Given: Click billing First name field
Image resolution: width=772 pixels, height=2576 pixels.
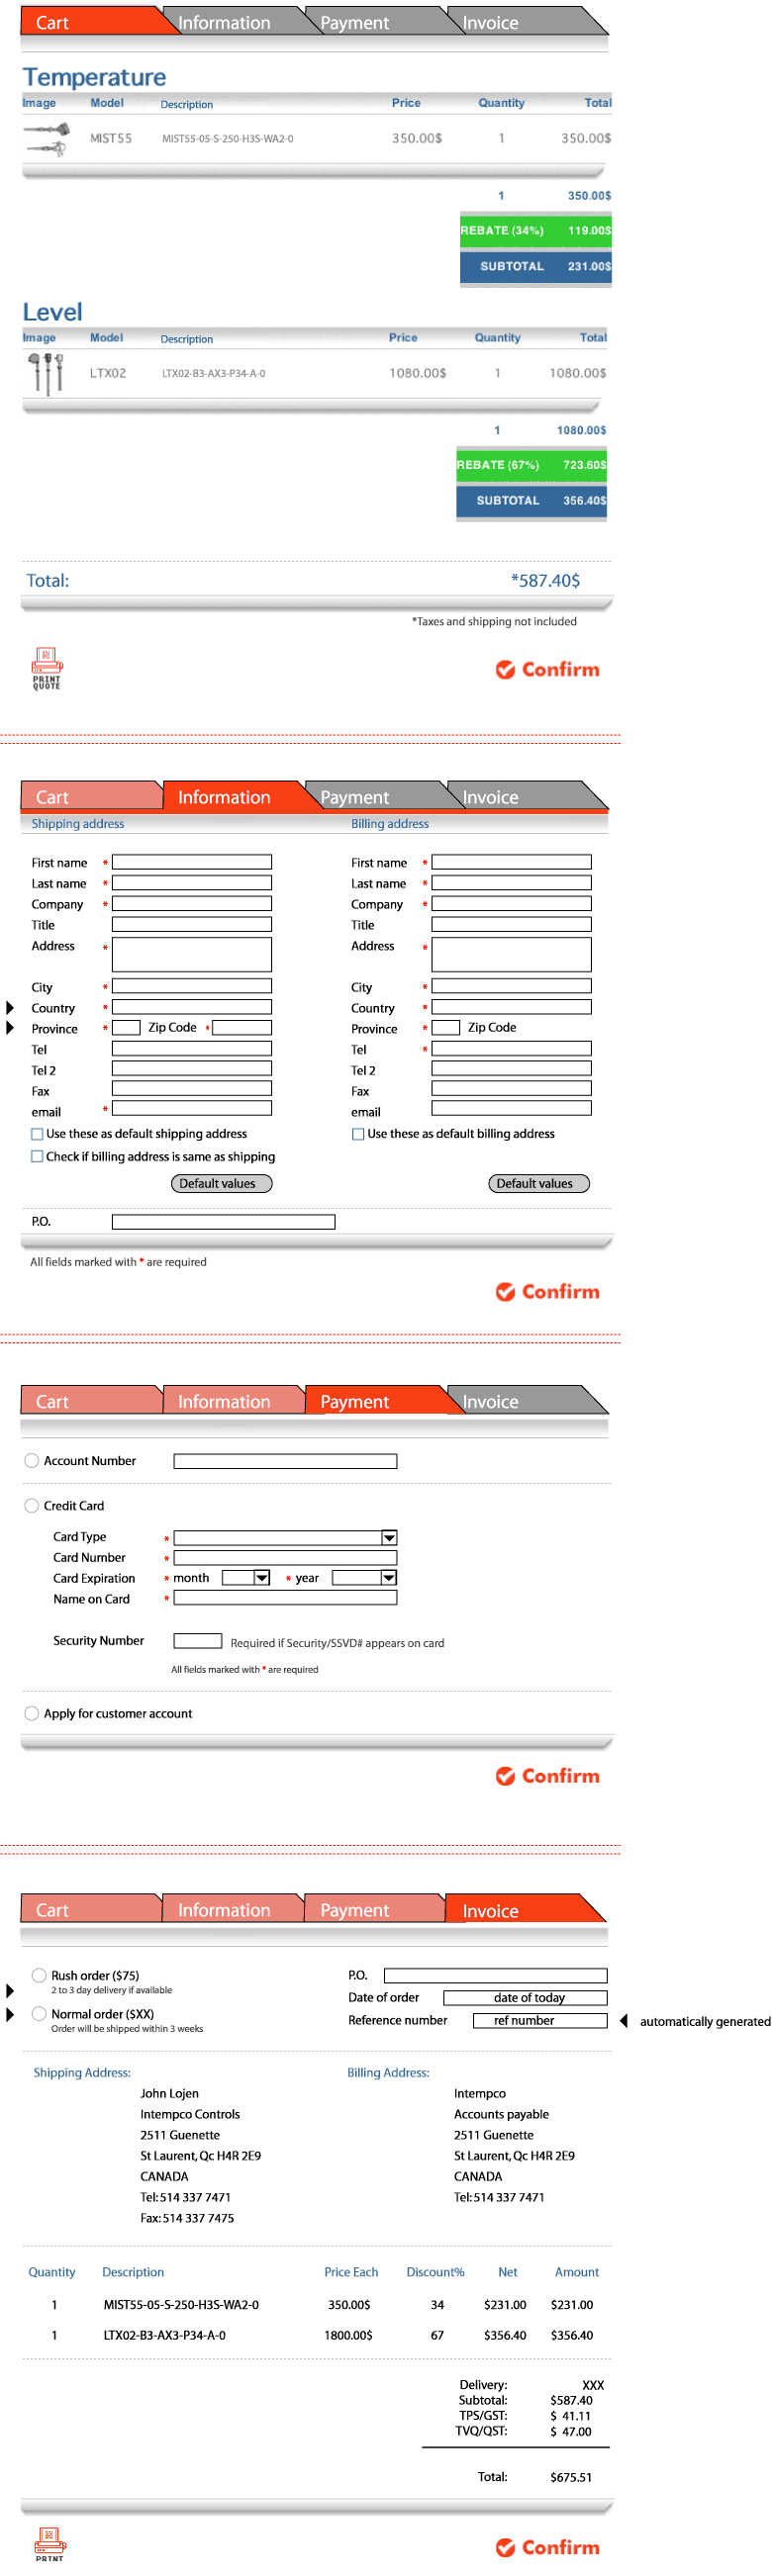Looking at the screenshot, I should click(x=511, y=862).
